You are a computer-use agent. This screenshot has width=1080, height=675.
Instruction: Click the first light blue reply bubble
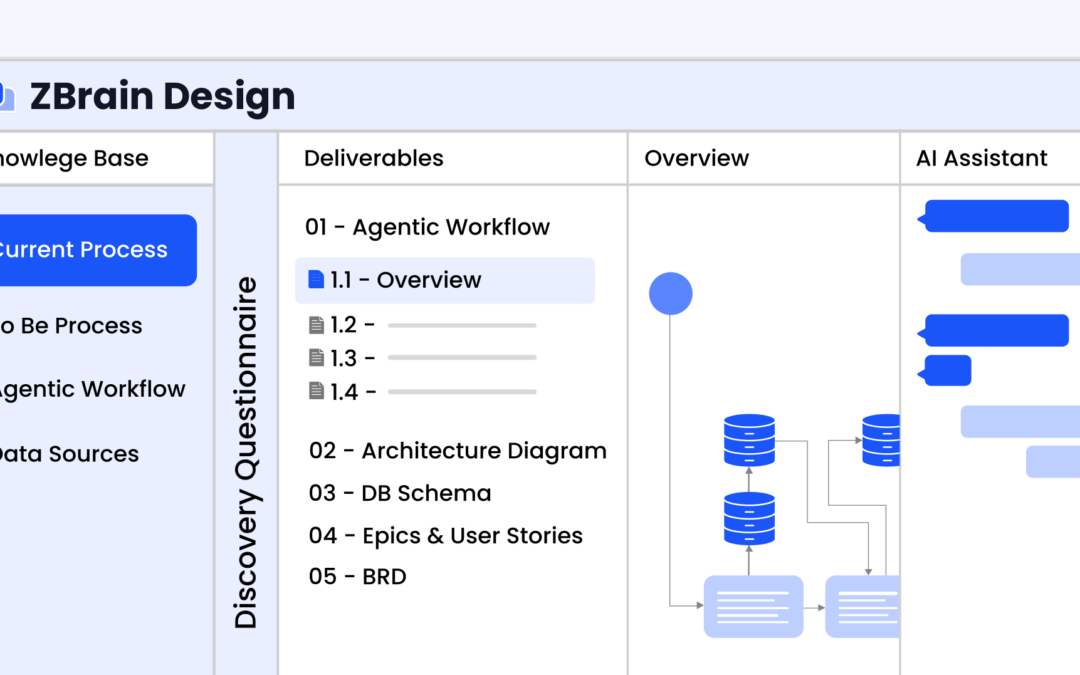pos(1020,269)
